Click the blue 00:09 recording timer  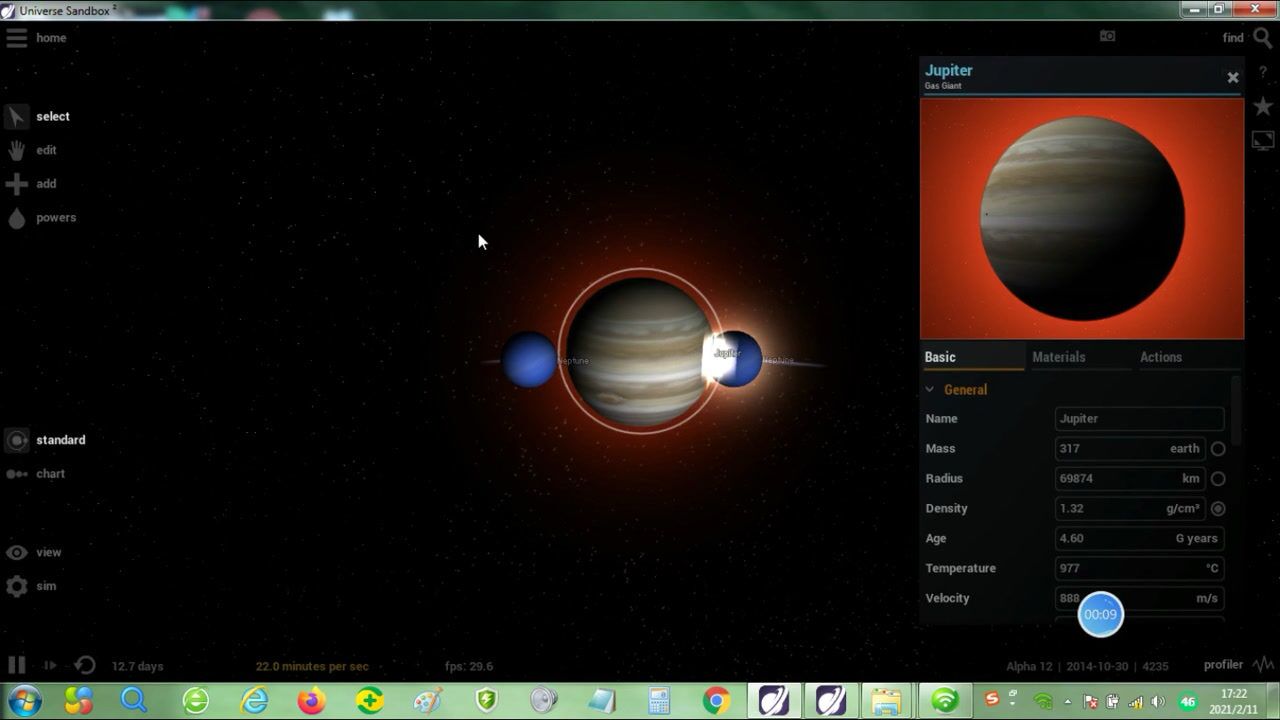(x=1100, y=614)
